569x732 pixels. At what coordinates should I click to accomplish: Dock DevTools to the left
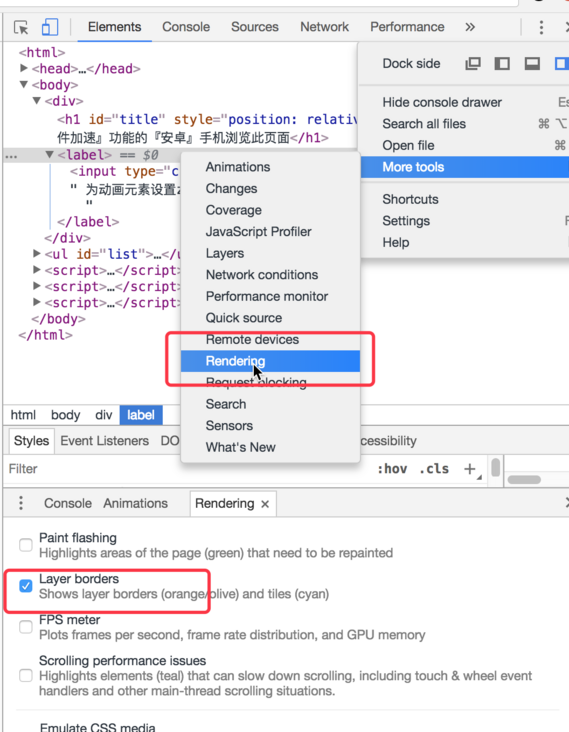[502, 63]
